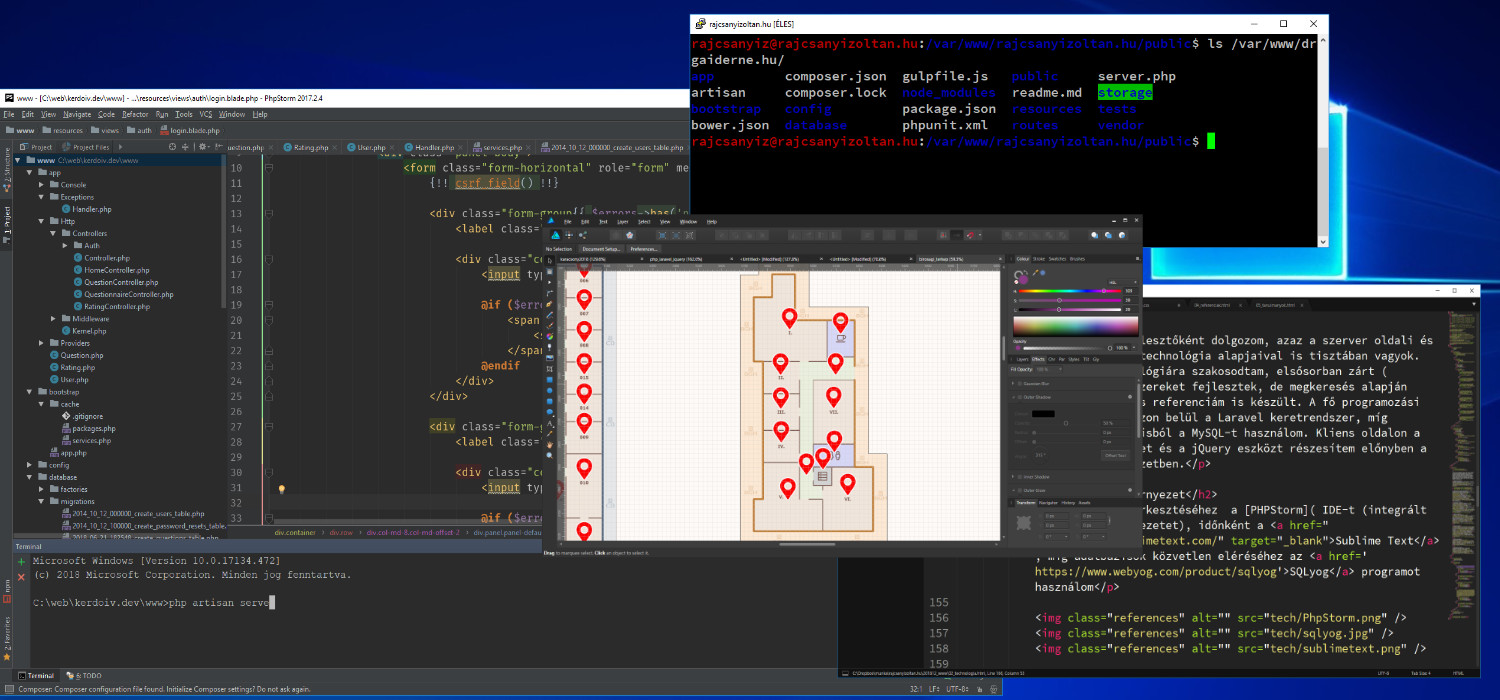Collapse the bootstrap folder

click(30, 392)
